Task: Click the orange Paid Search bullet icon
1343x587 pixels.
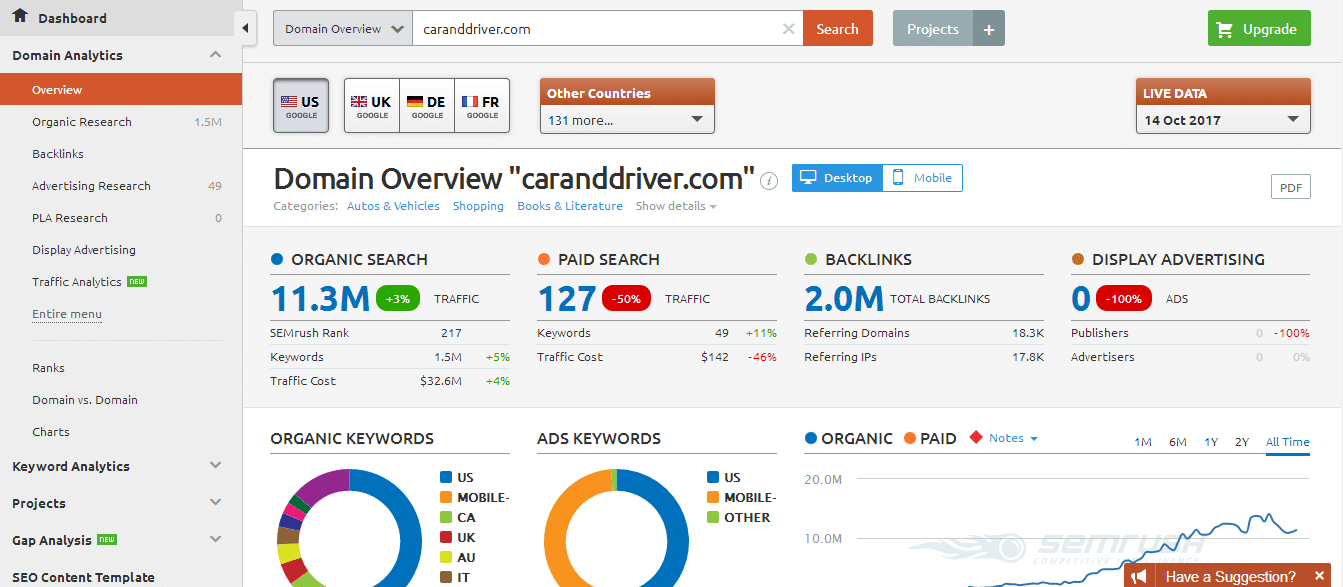Action: (x=544, y=259)
